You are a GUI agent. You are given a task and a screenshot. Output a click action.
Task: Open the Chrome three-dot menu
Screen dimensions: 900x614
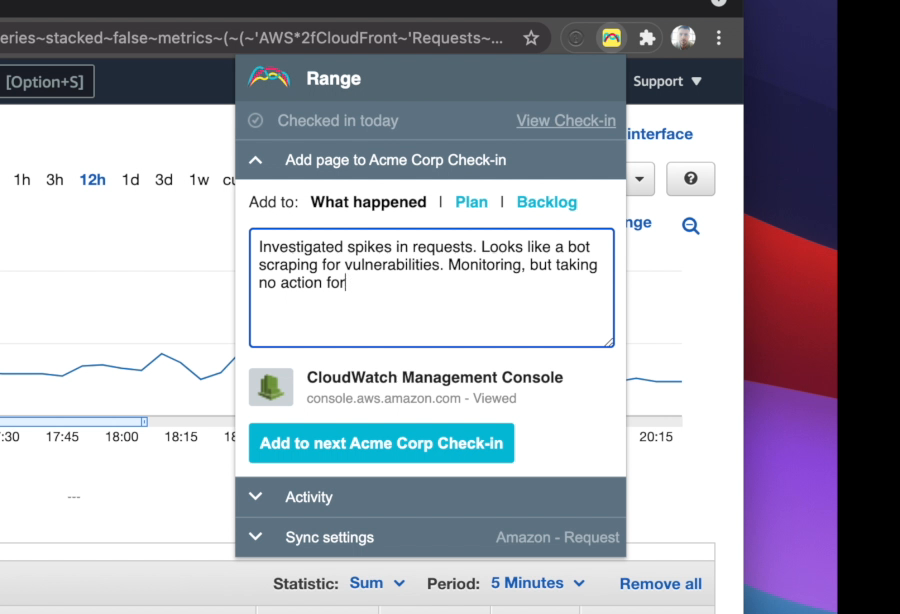tap(719, 38)
